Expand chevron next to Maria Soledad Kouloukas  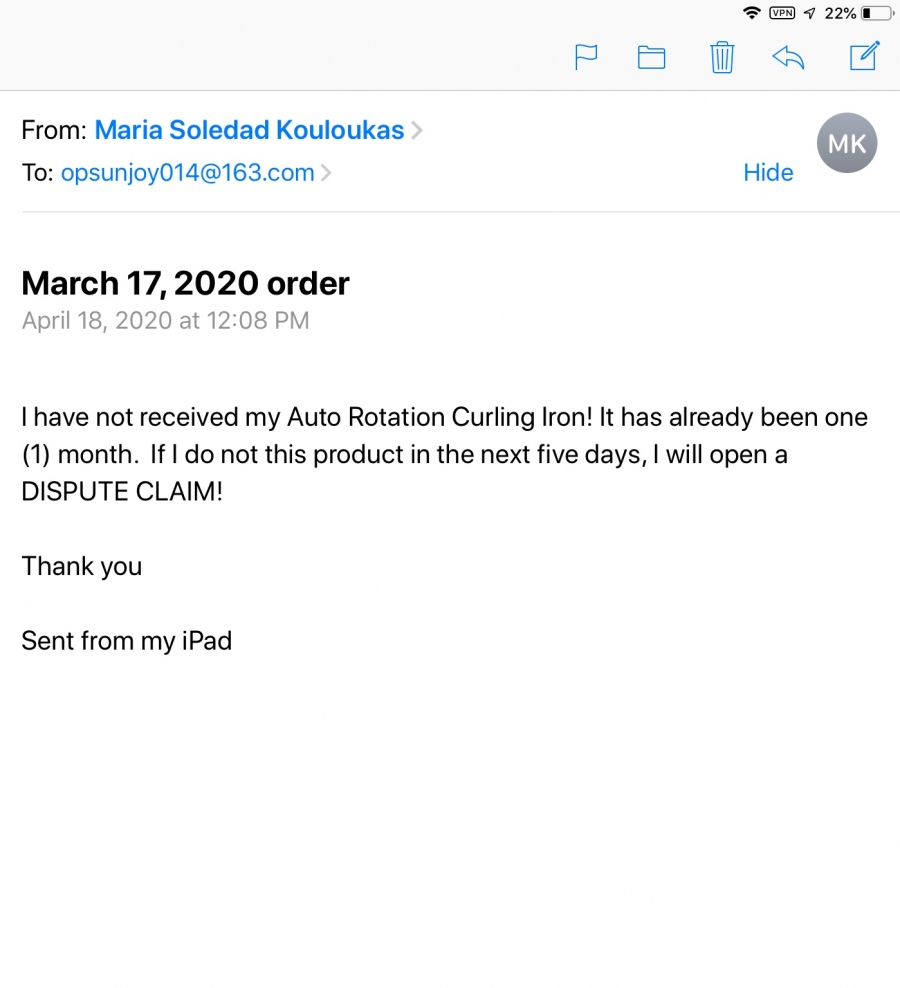[x=417, y=130]
